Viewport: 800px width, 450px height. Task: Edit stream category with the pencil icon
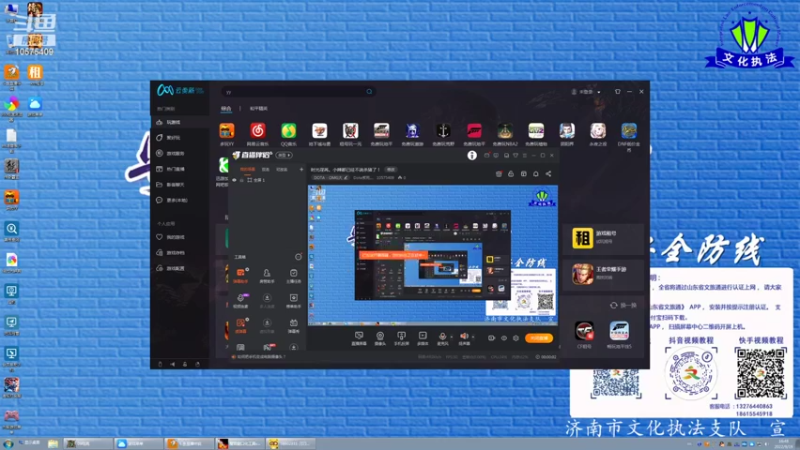click(x=345, y=178)
